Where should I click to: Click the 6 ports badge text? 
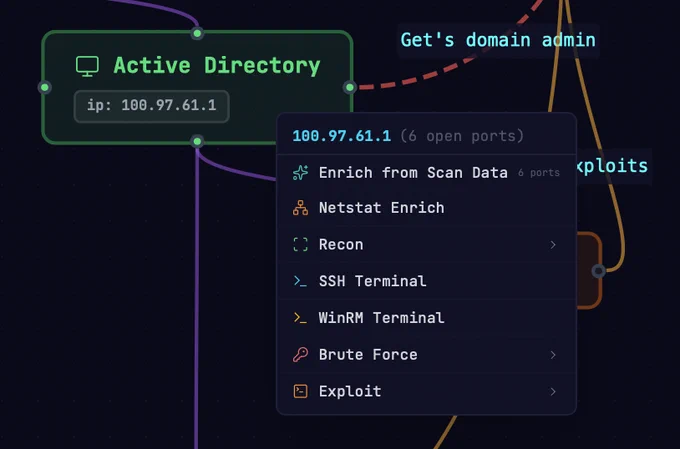pos(539,173)
